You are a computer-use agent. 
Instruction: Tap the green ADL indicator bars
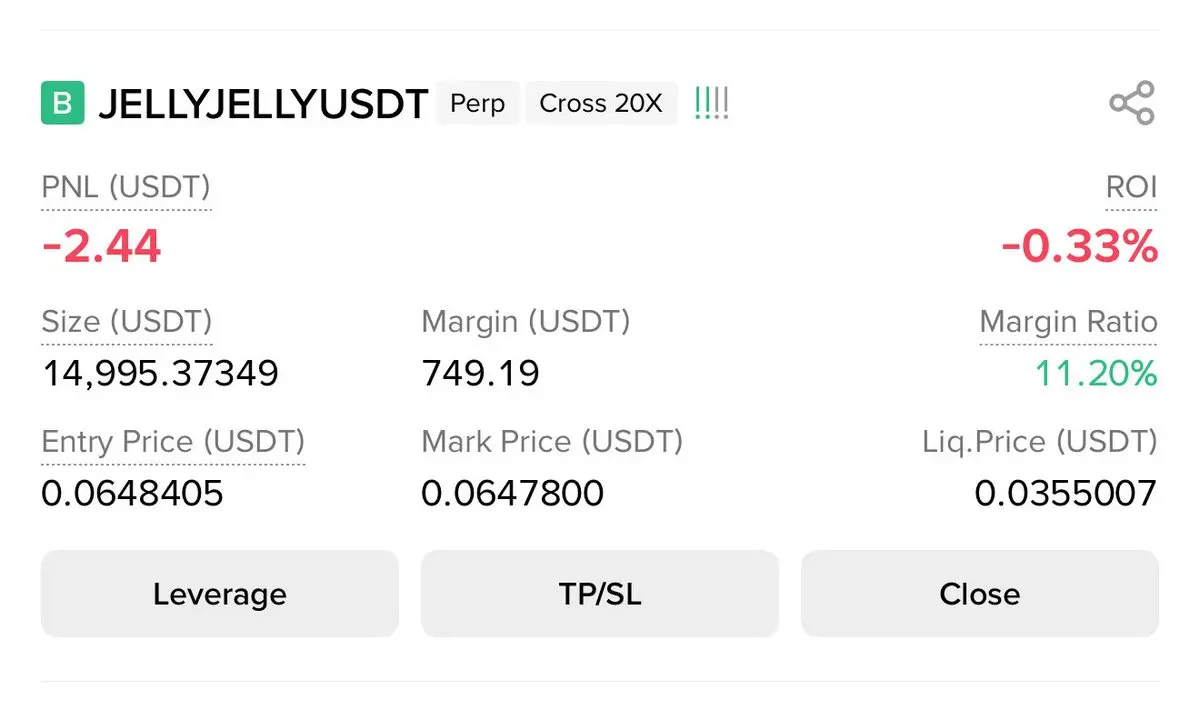pos(711,103)
